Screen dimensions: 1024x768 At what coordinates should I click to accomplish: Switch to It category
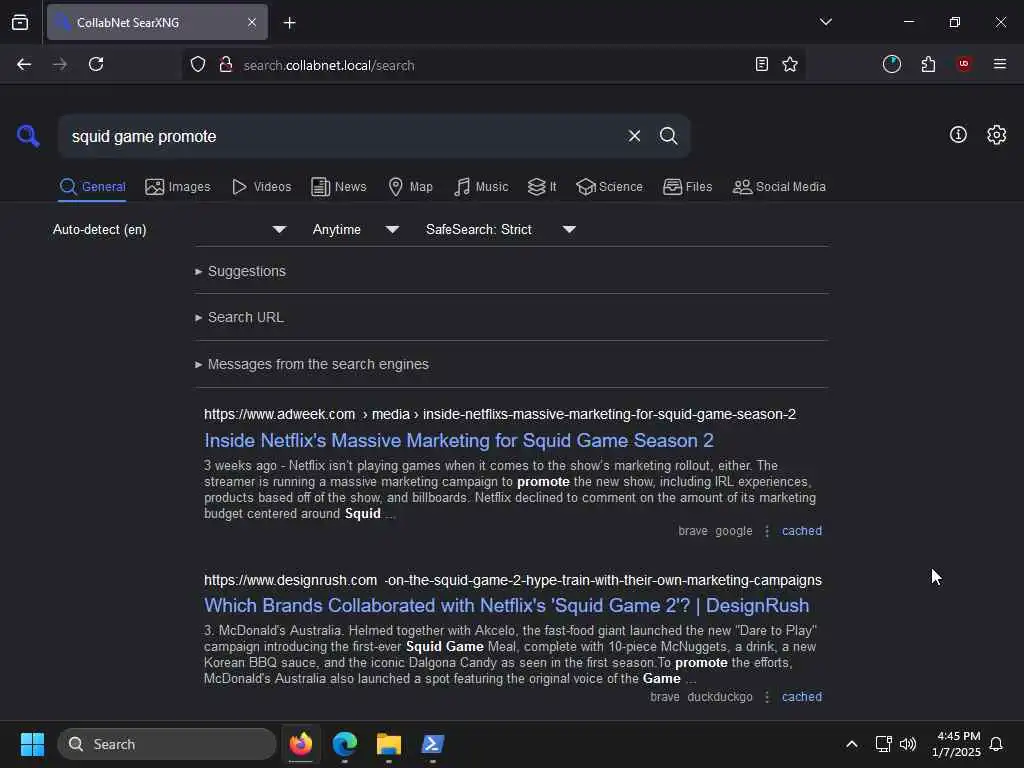pyautogui.click(x=542, y=187)
